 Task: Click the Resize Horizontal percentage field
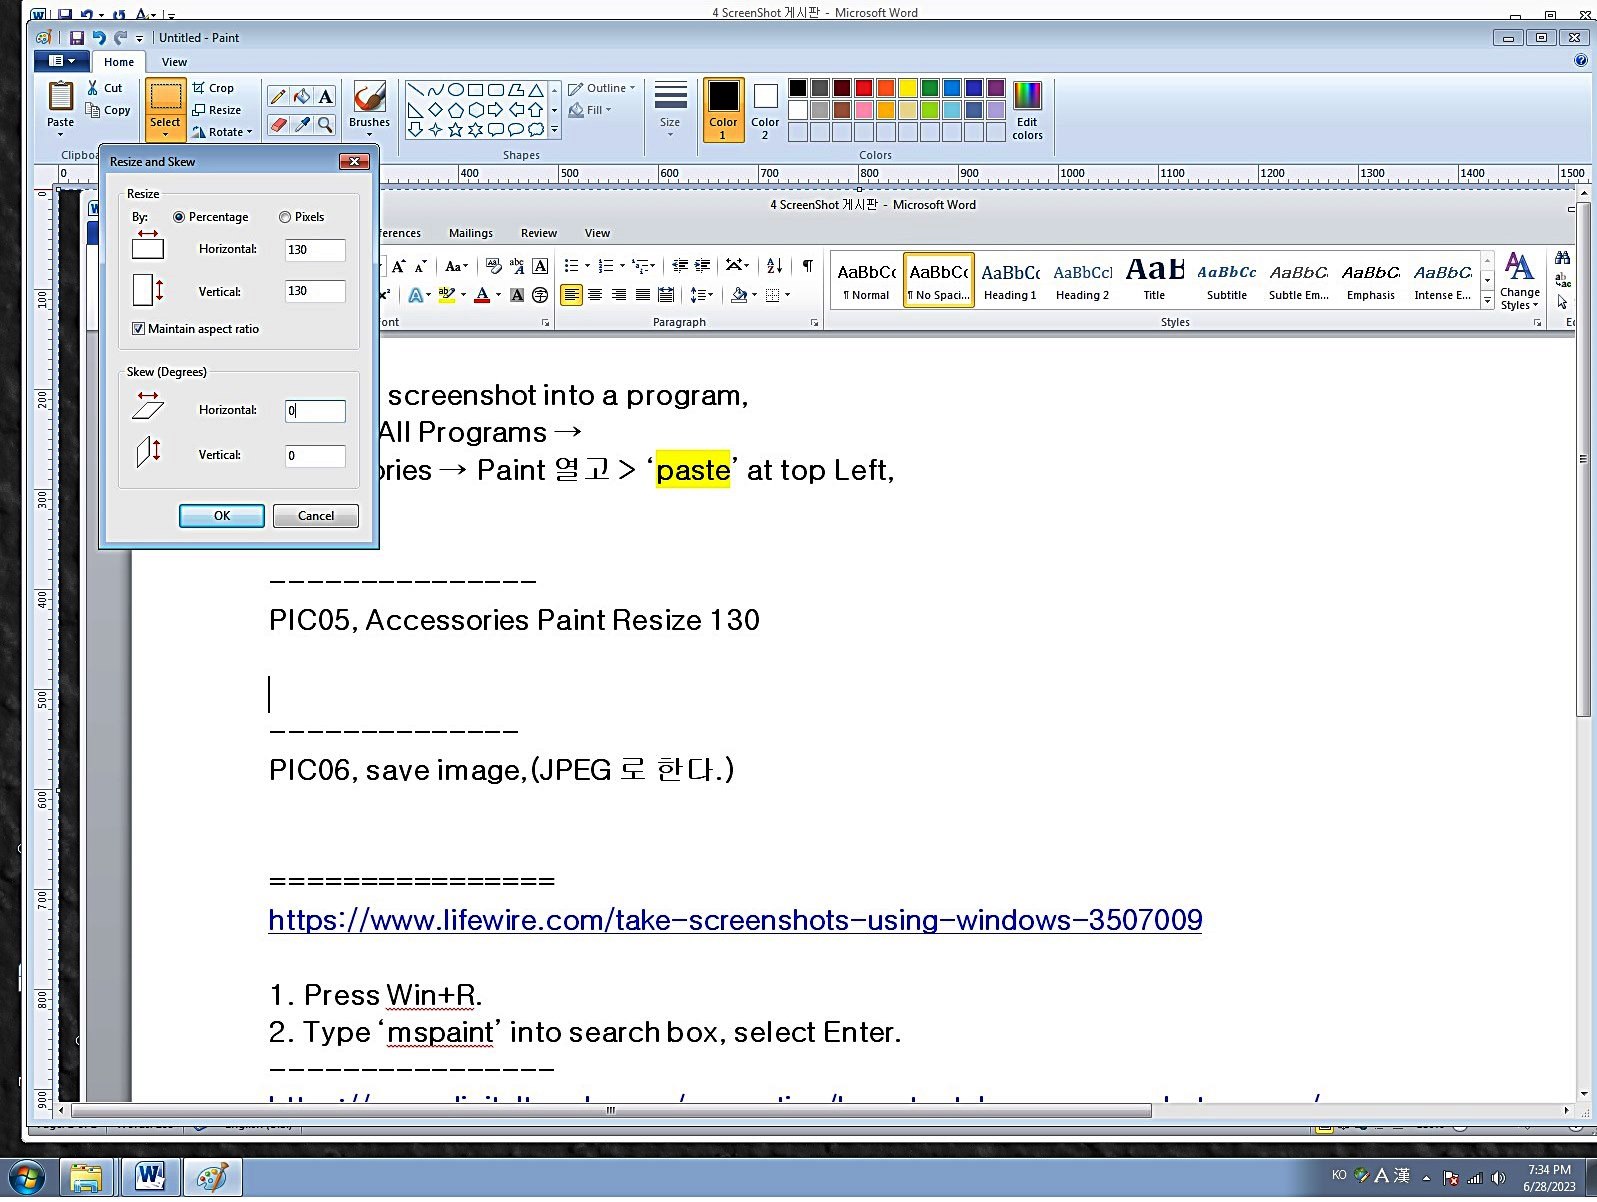(x=315, y=250)
